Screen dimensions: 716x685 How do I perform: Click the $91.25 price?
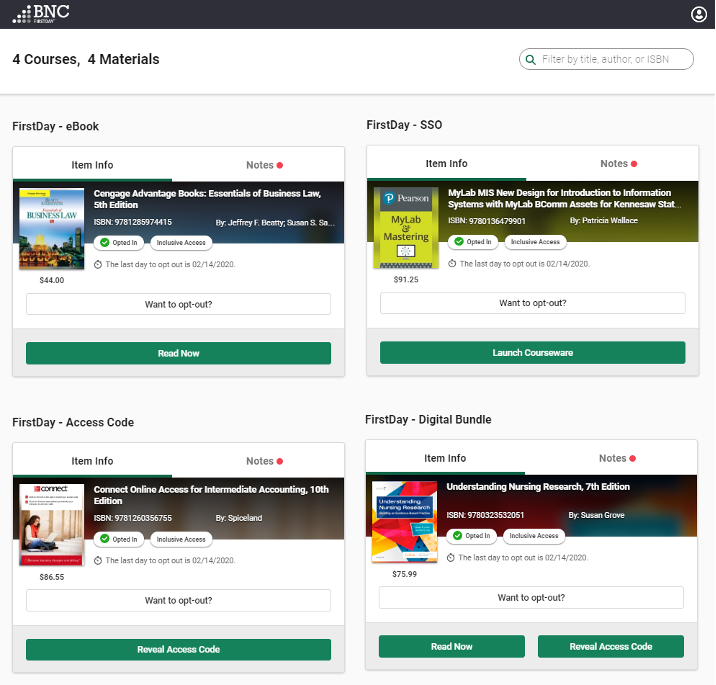point(406,279)
